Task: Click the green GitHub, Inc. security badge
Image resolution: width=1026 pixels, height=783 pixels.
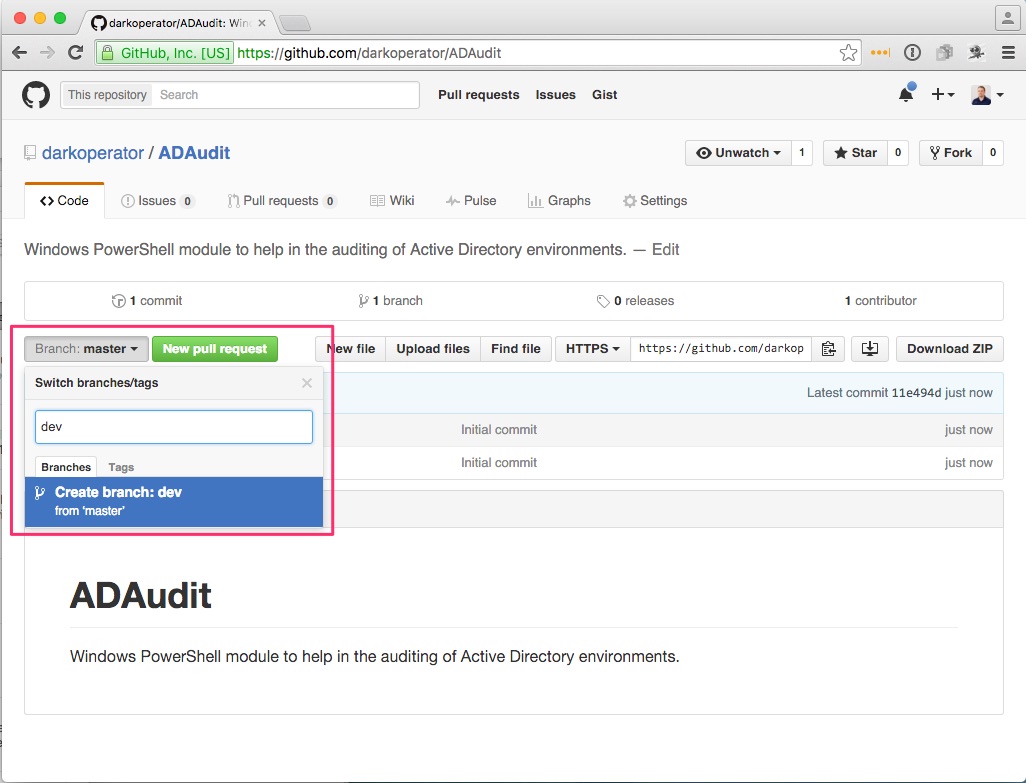Action: tap(166, 53)
